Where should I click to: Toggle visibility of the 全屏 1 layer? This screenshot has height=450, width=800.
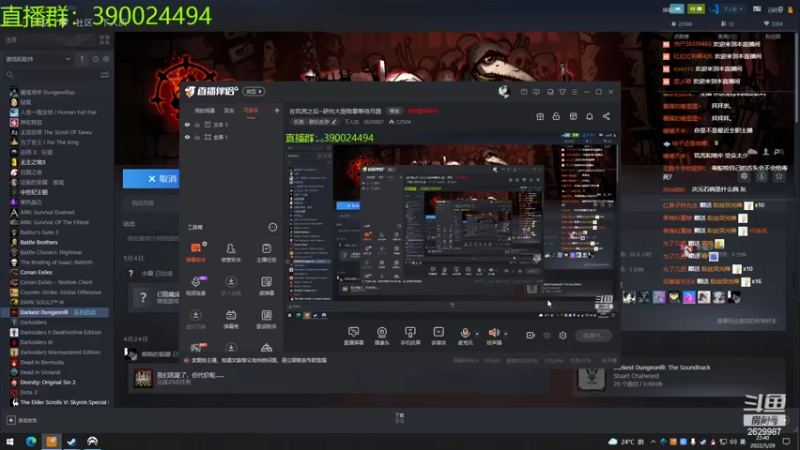click(187, 137)
